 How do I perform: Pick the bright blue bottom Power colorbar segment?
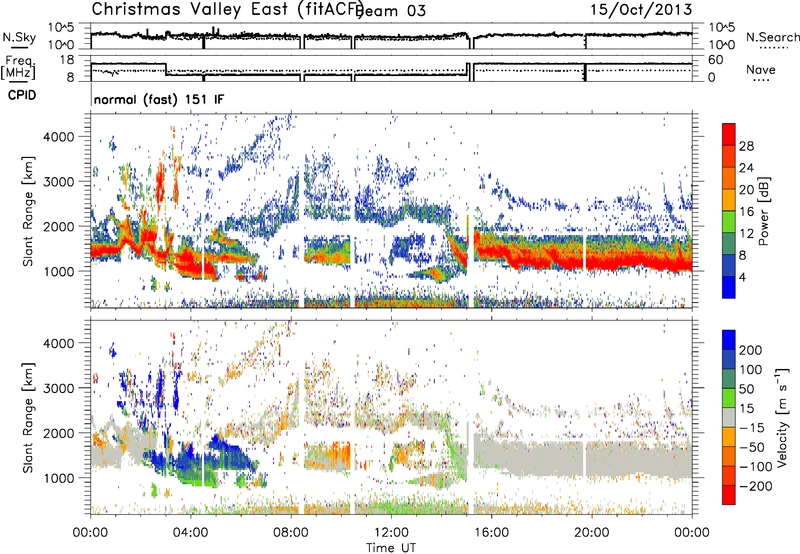click(729, 287)
